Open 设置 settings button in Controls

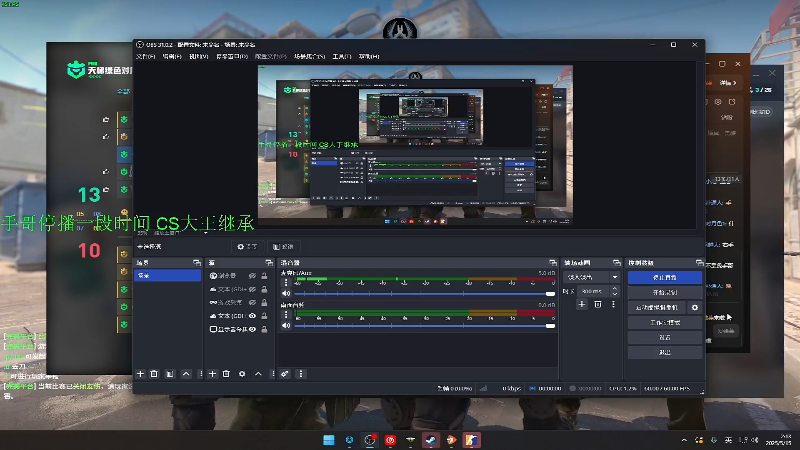pyautogui.click(x=665, y=337)
